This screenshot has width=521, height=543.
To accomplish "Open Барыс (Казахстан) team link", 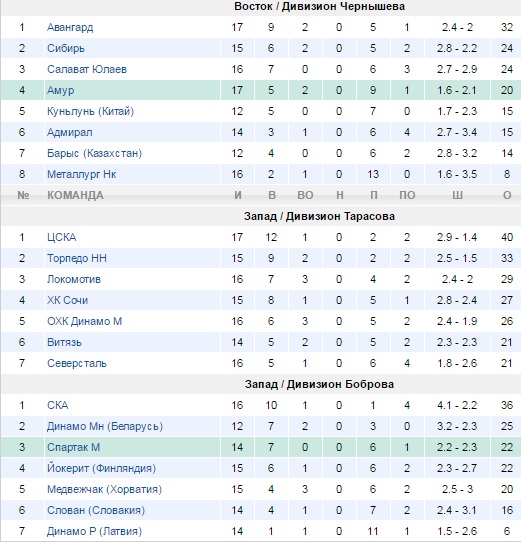I will 95,153.
